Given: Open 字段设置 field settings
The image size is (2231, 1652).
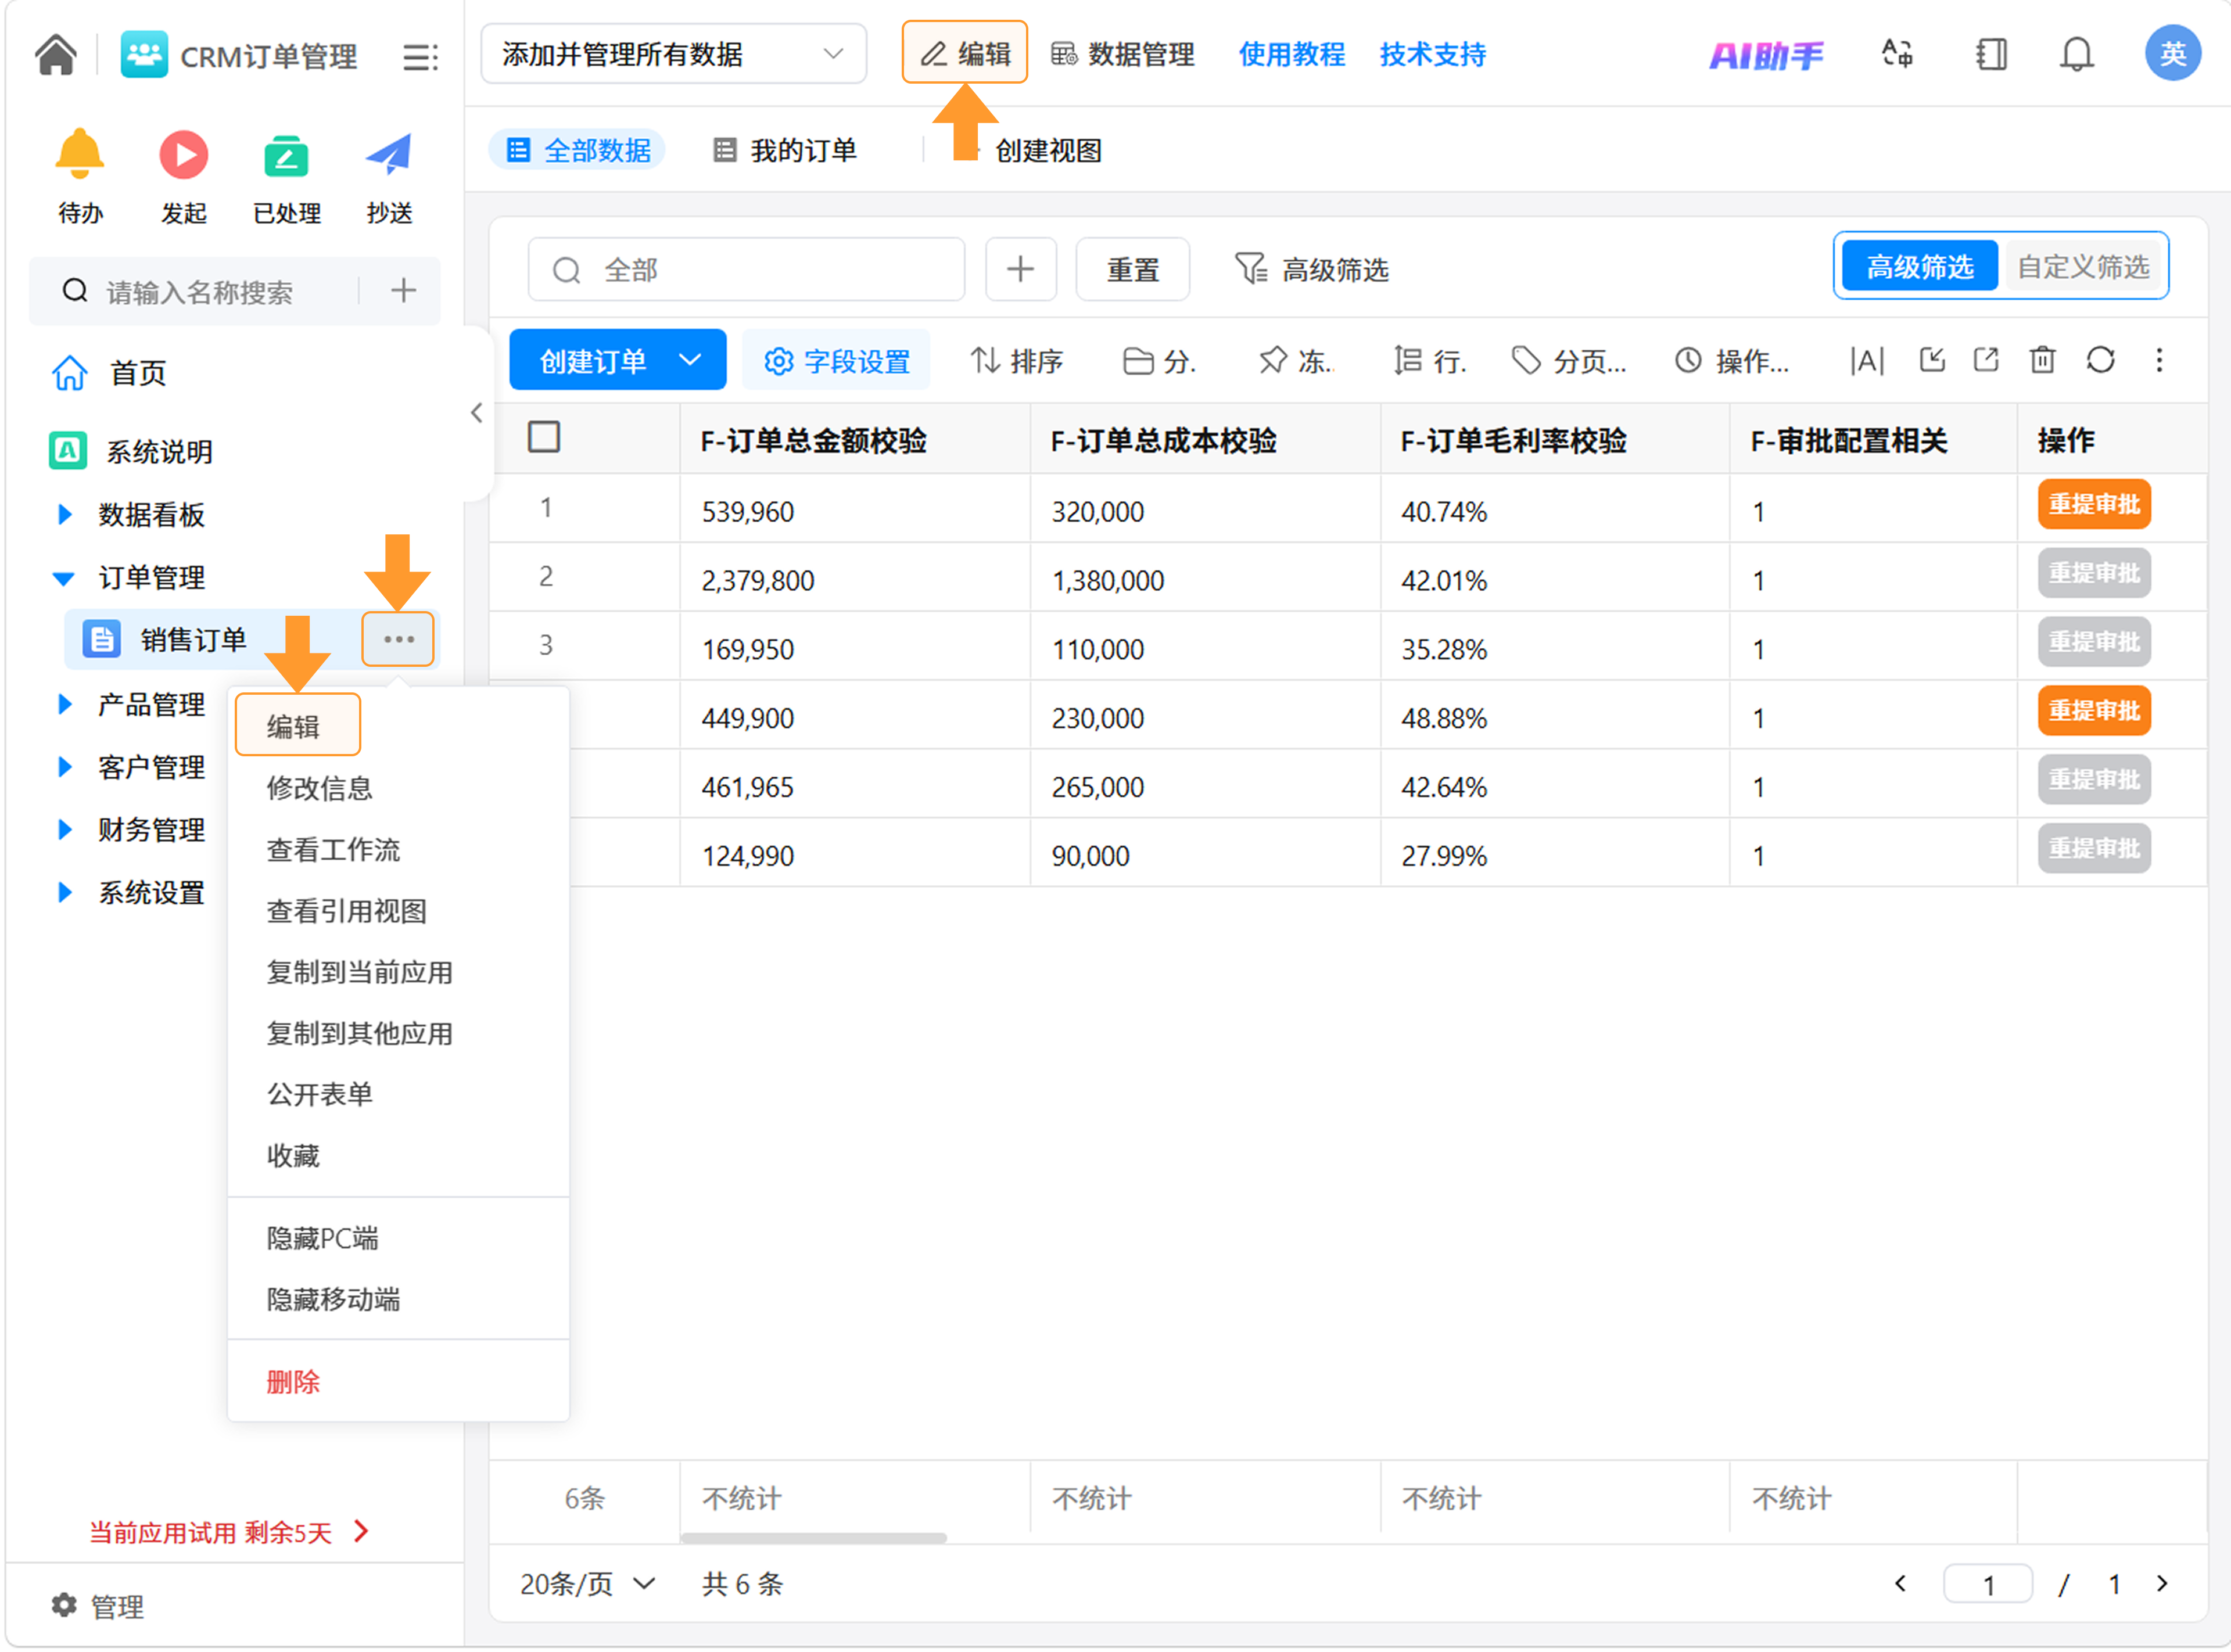Looking at the screenshot, I should (x=837, y=360).
